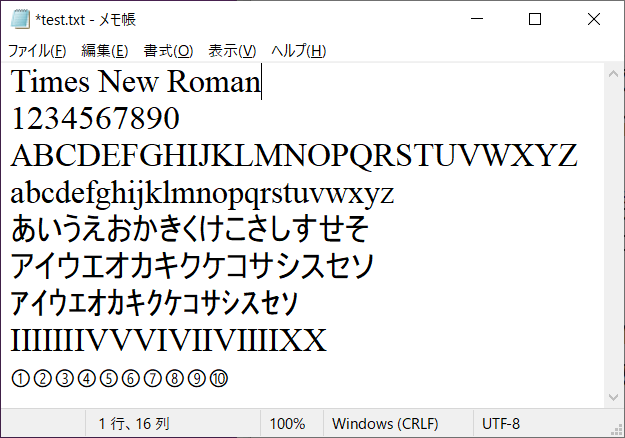Click the lowercase abcdefghijklmnopqrstuvwxyz line

pyautogui.click(x=202, y=194)
